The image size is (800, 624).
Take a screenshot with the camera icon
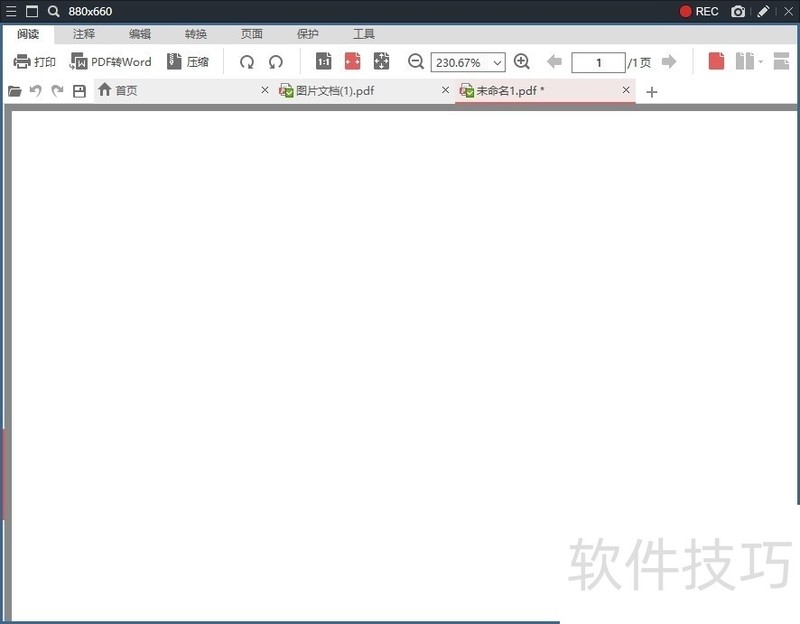tap(738, 11)
